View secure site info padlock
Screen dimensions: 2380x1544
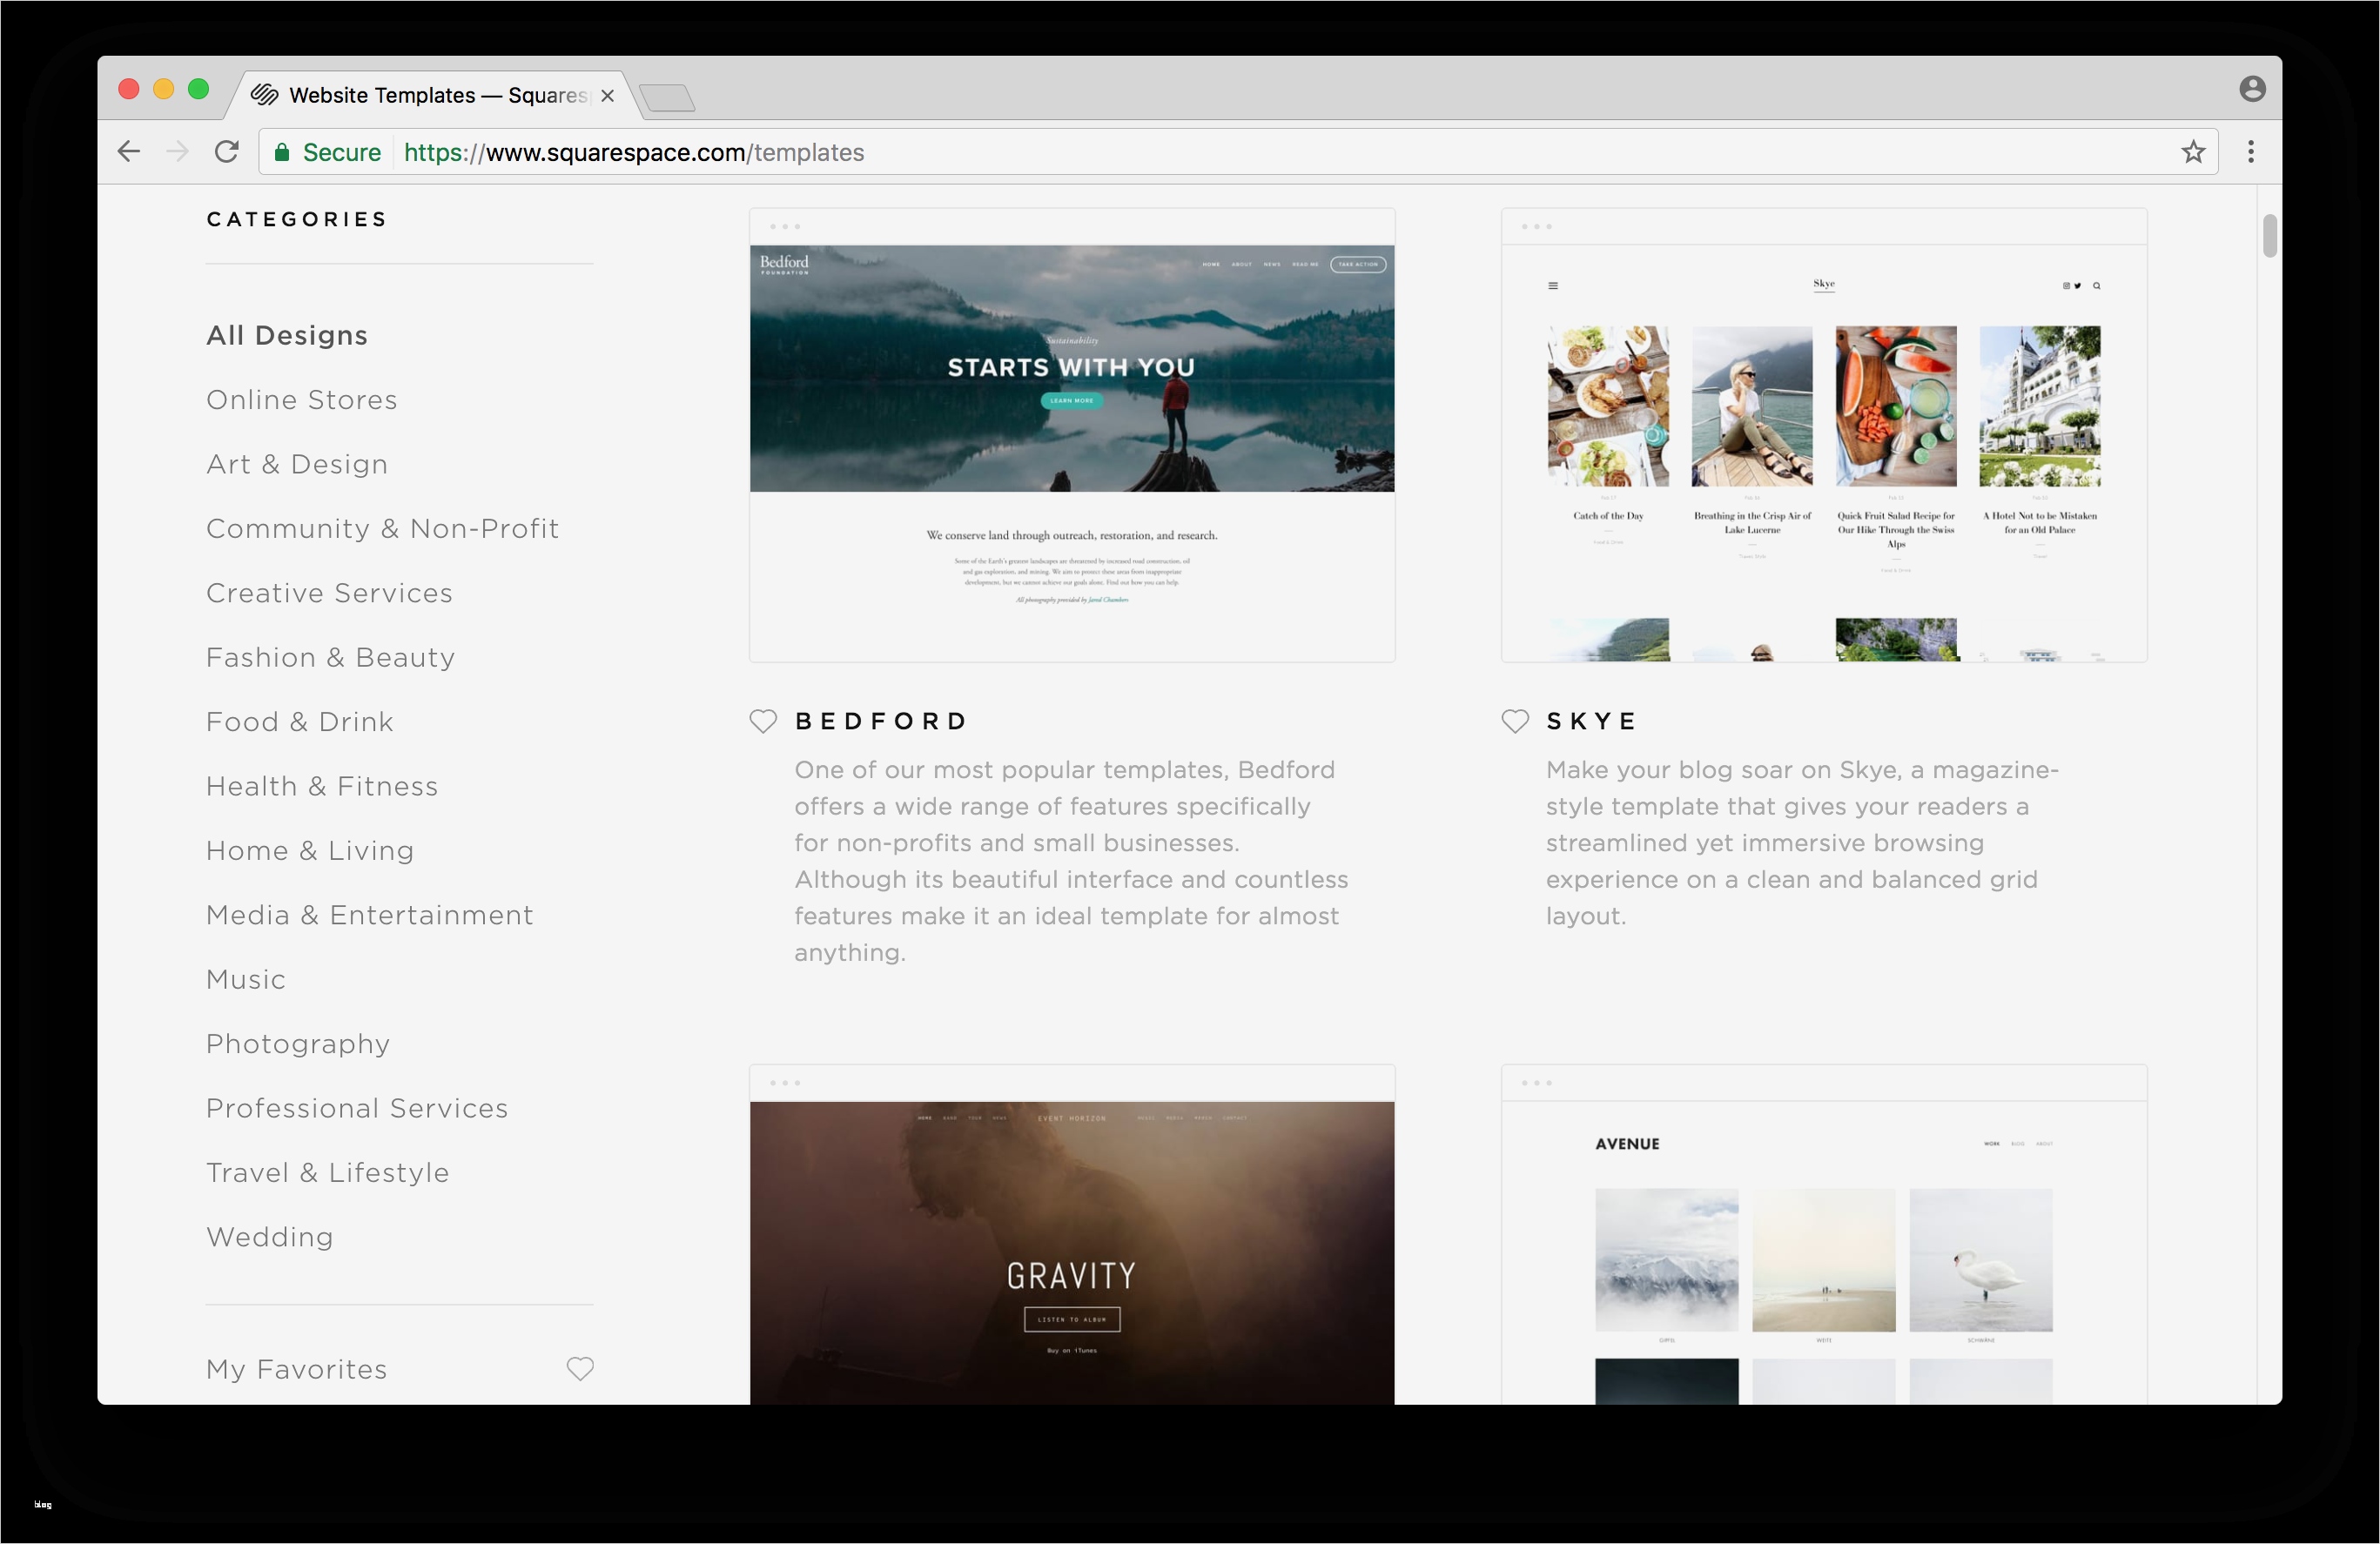[x=283, y=152]
